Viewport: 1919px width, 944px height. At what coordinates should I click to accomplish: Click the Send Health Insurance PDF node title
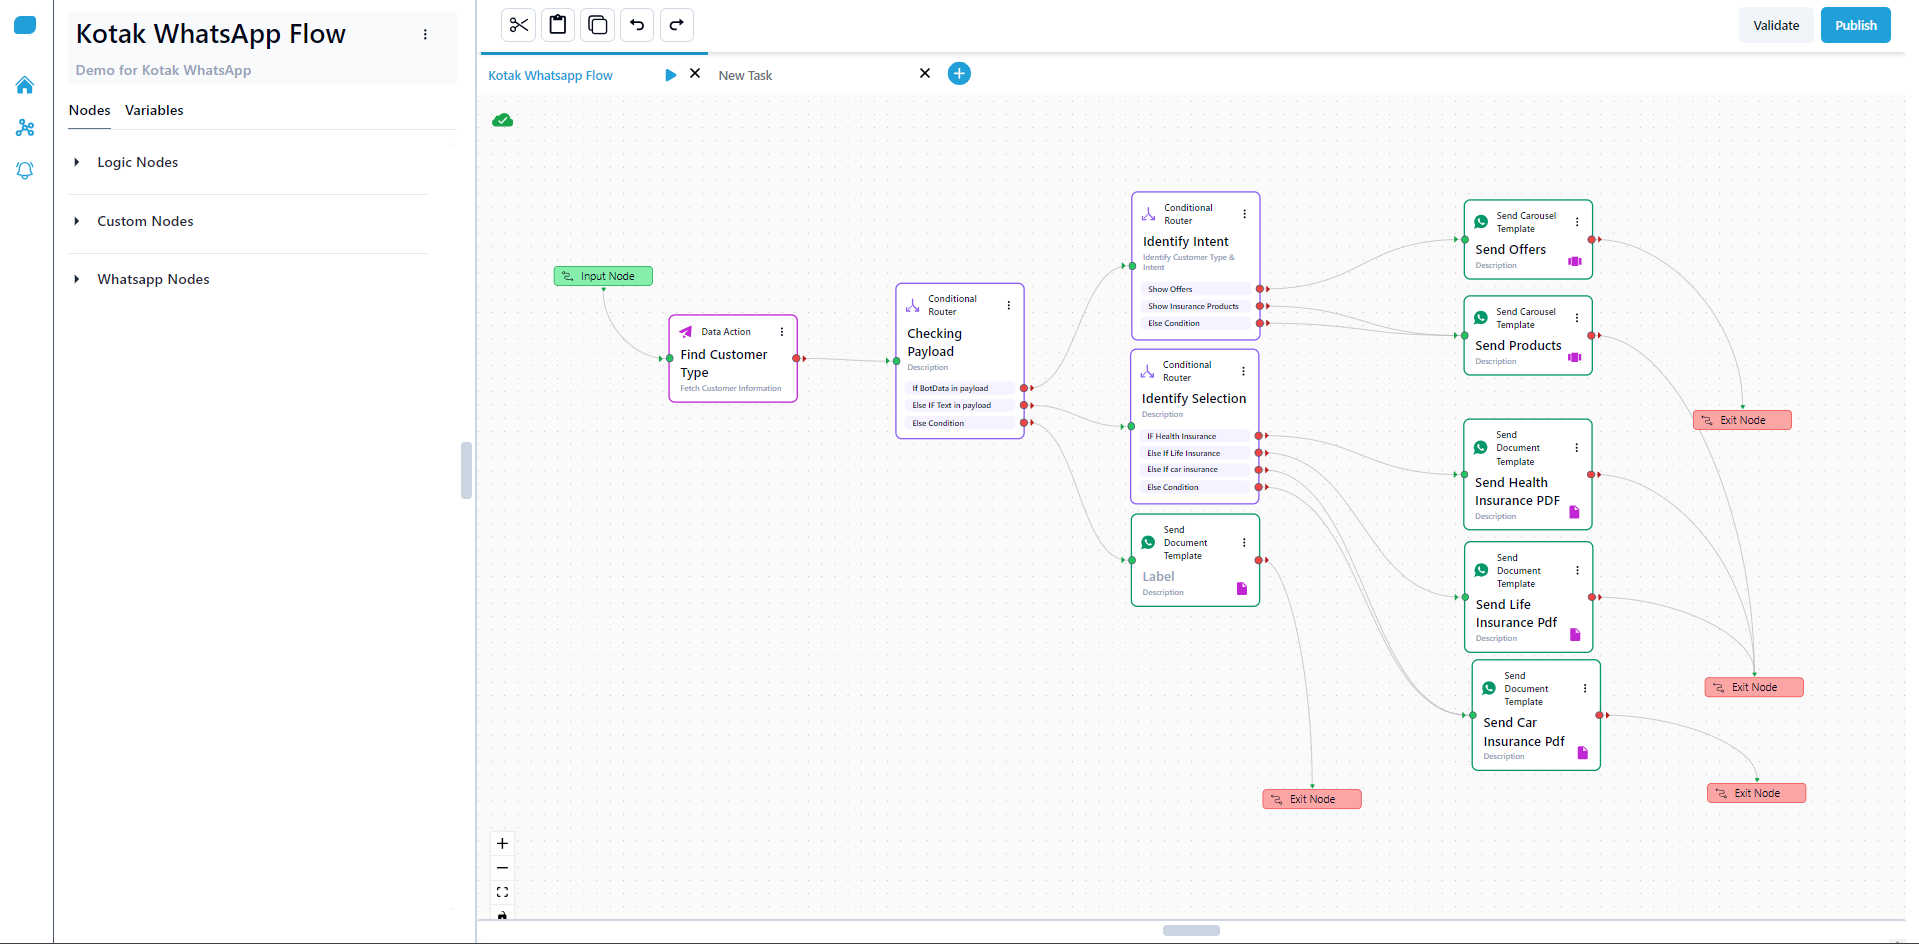1517,492
